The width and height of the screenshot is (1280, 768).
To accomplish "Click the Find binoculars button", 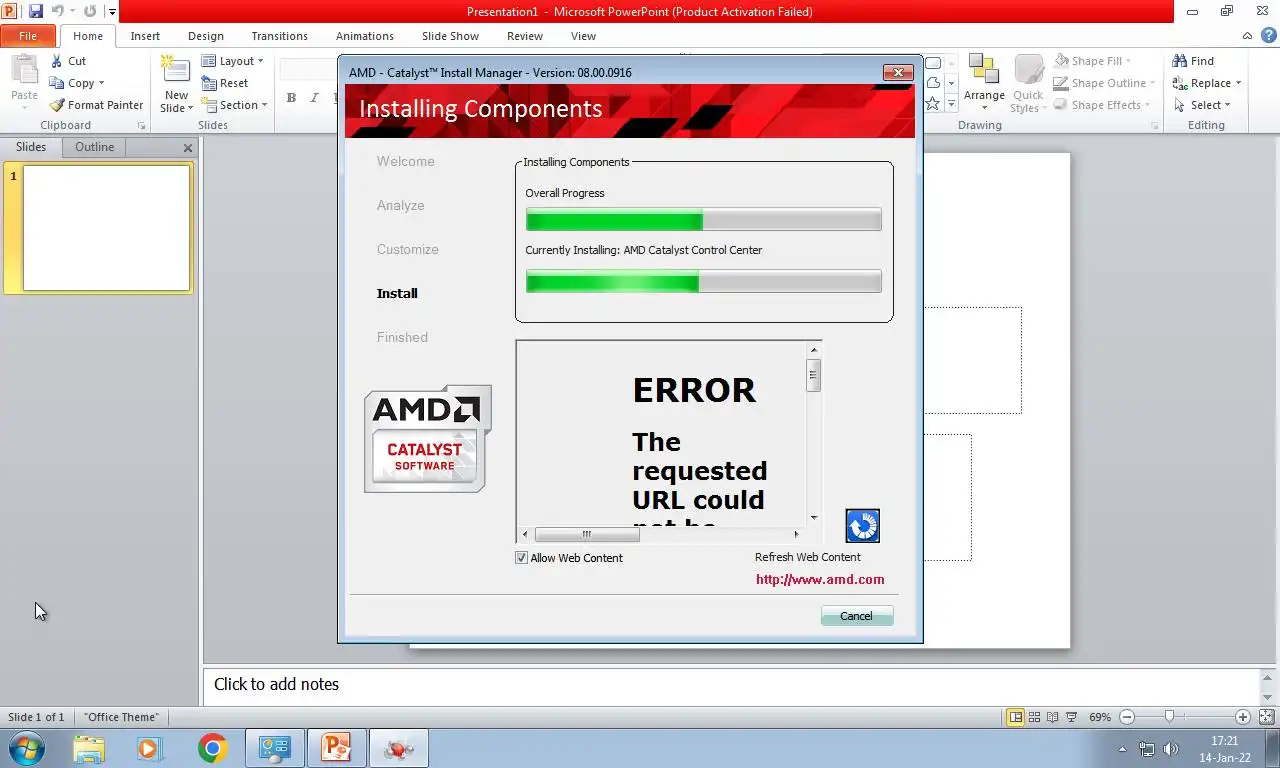I will [1193, 61].
